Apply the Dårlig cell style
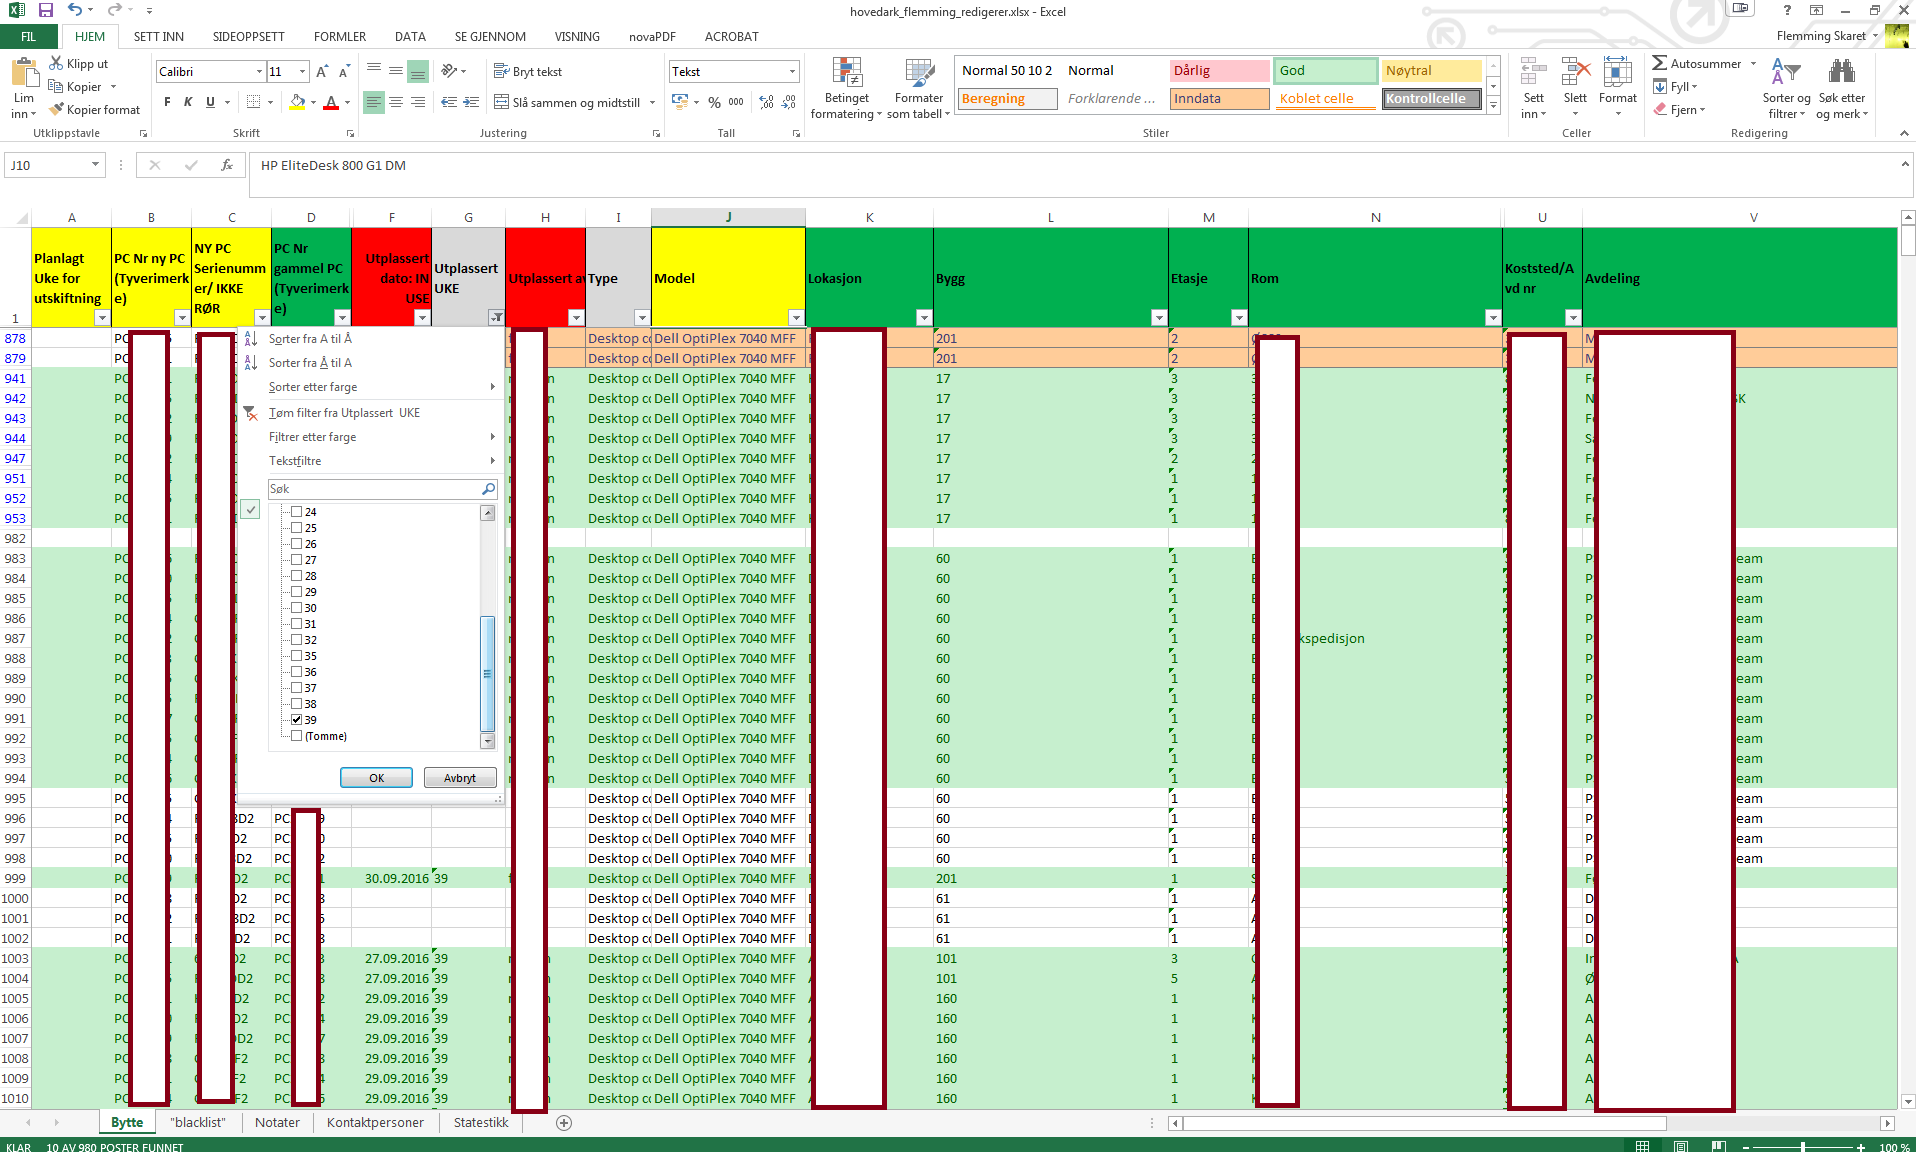The width and height of the screenshot is (1916, 1152). tap(1219, 70)
